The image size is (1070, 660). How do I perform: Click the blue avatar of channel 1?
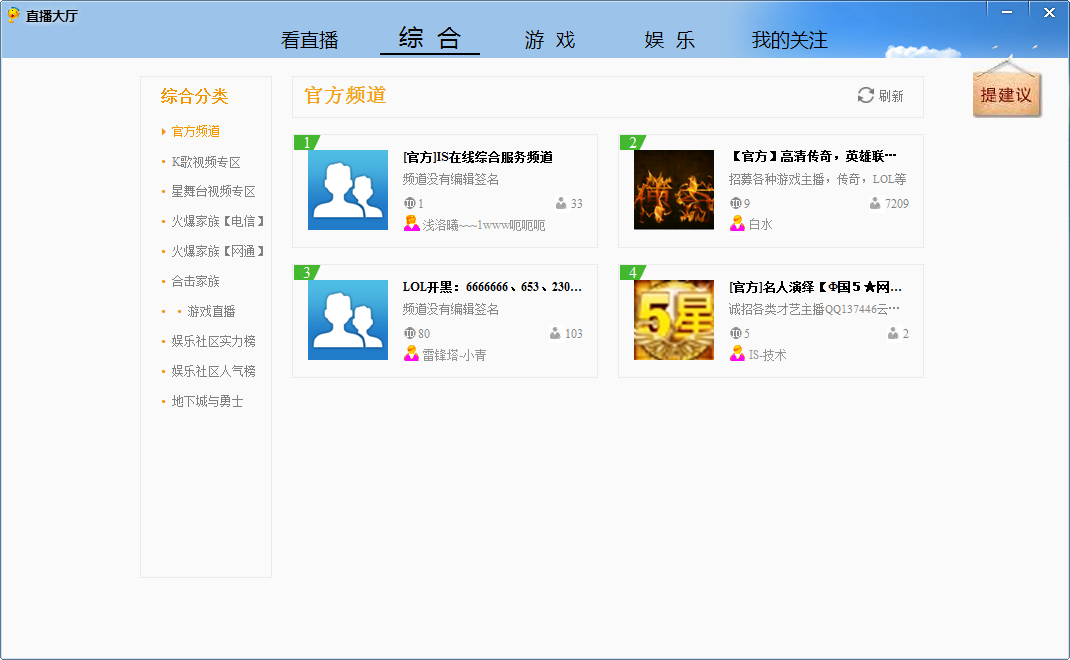(x=348, y=190)
